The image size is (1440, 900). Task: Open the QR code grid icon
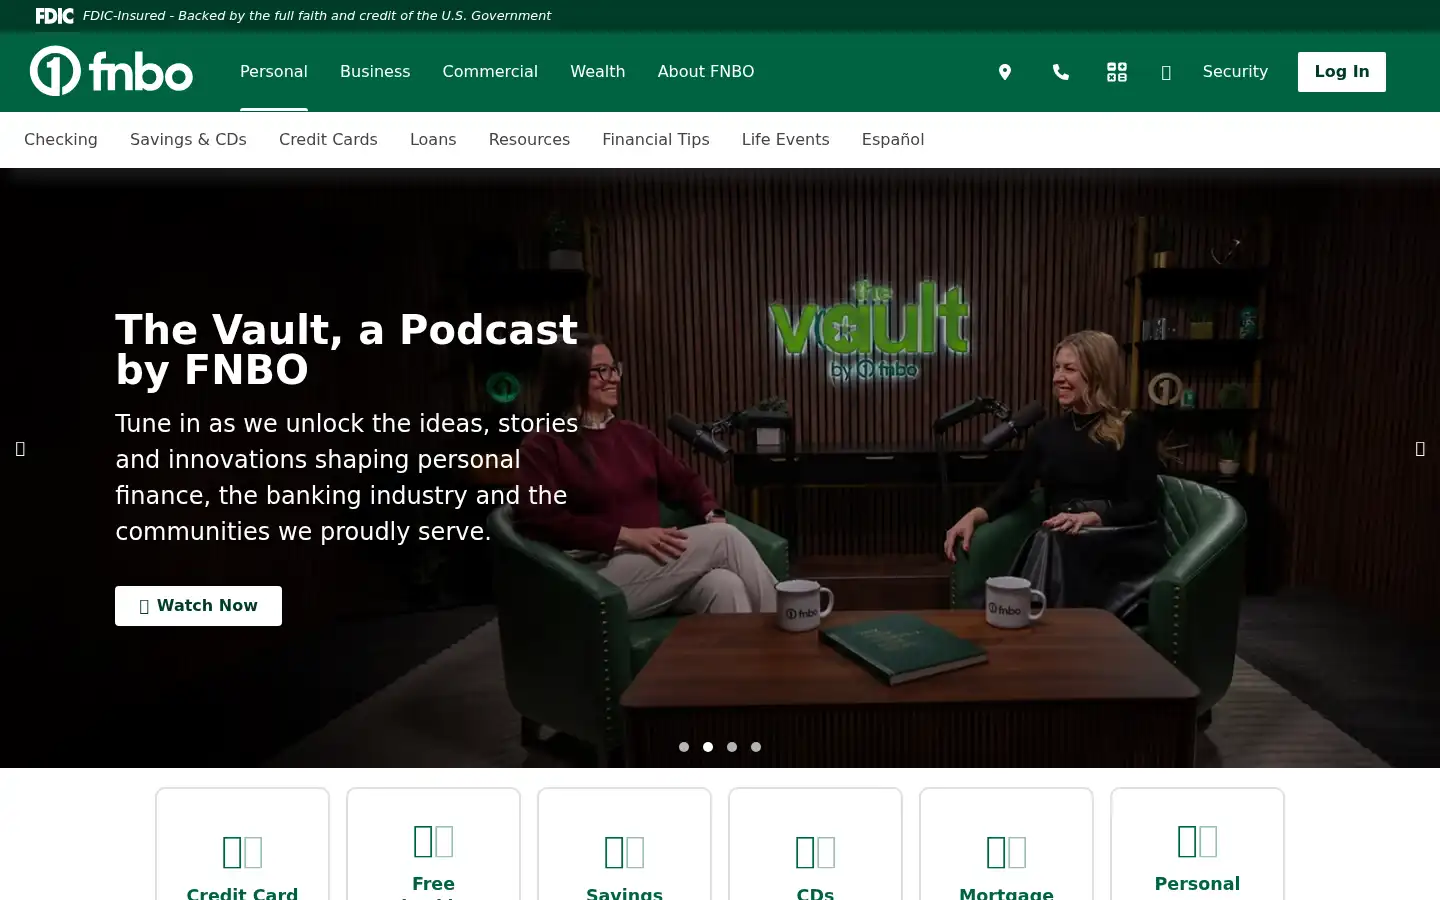point(1117,72)
